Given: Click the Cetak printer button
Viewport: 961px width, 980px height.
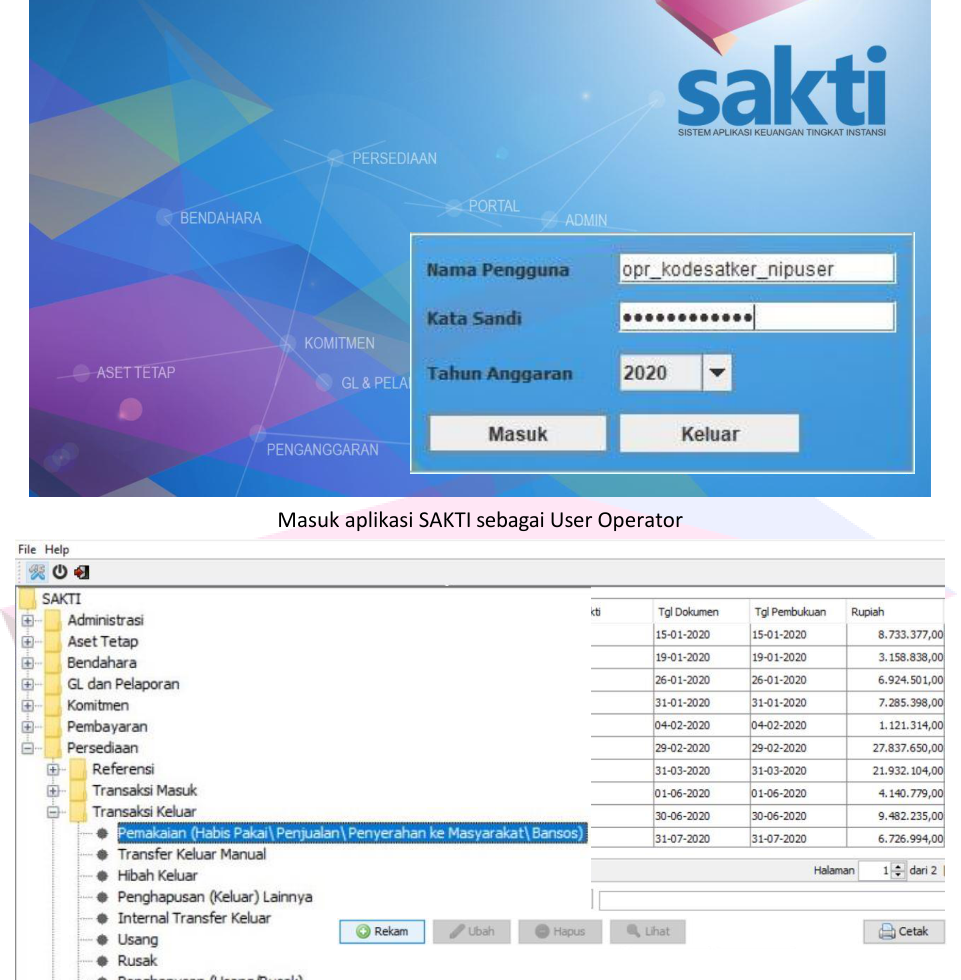Looking at the screenshot, I should [x=903, y=931].
